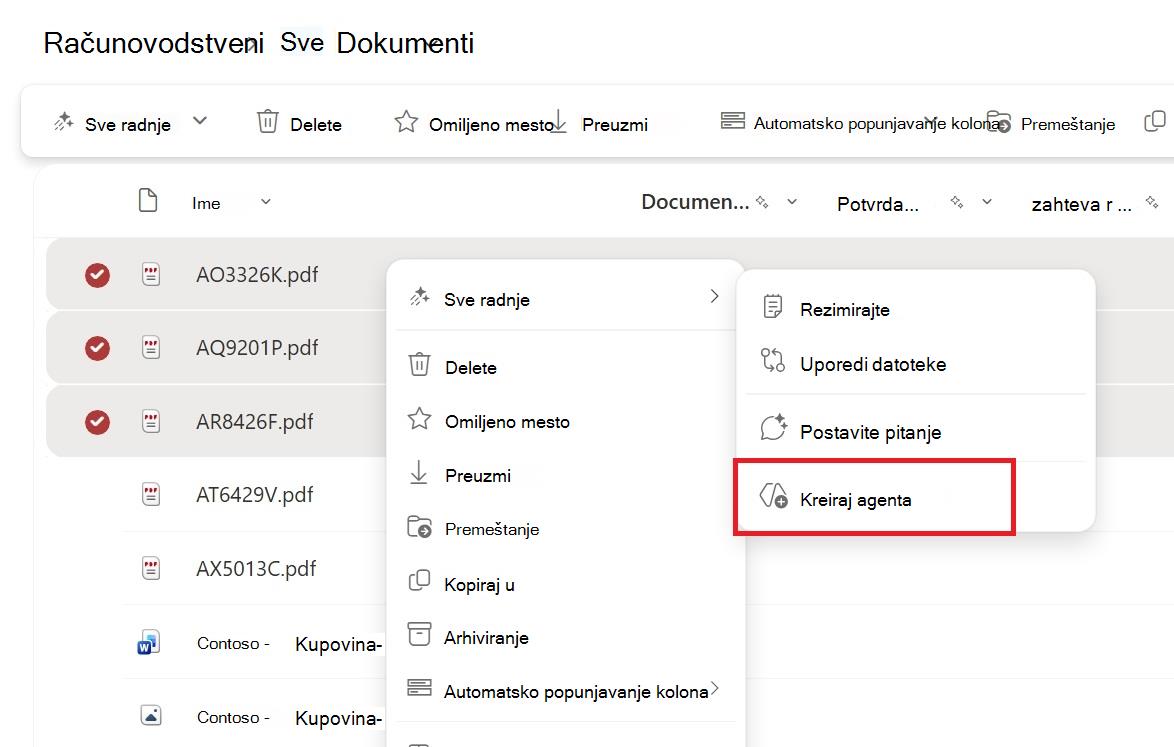Open file AT6429V.pdf

(x=255, y=494)
